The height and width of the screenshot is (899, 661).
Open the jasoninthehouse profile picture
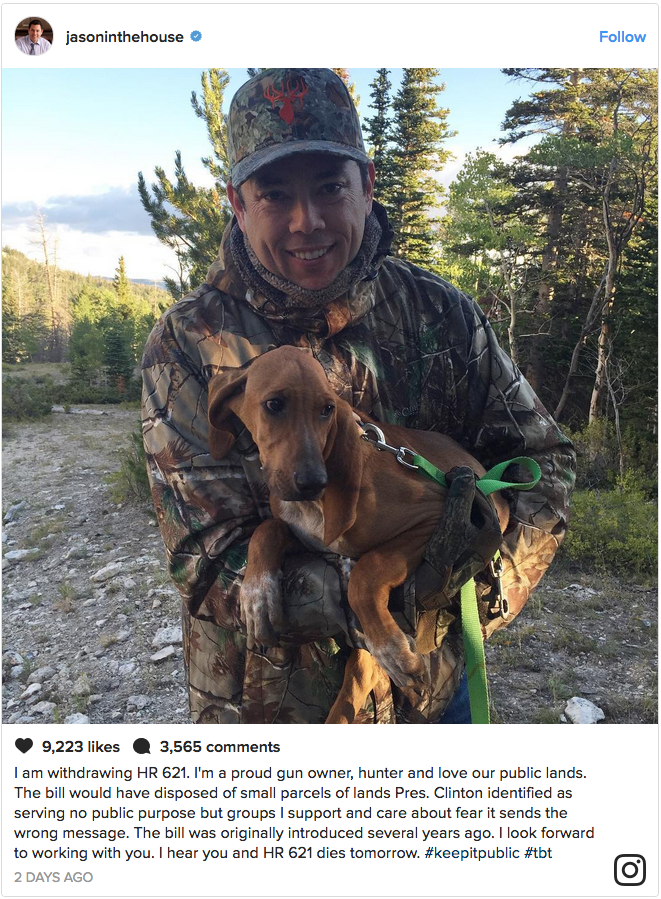pyautogui.click(x=33, y=36)
